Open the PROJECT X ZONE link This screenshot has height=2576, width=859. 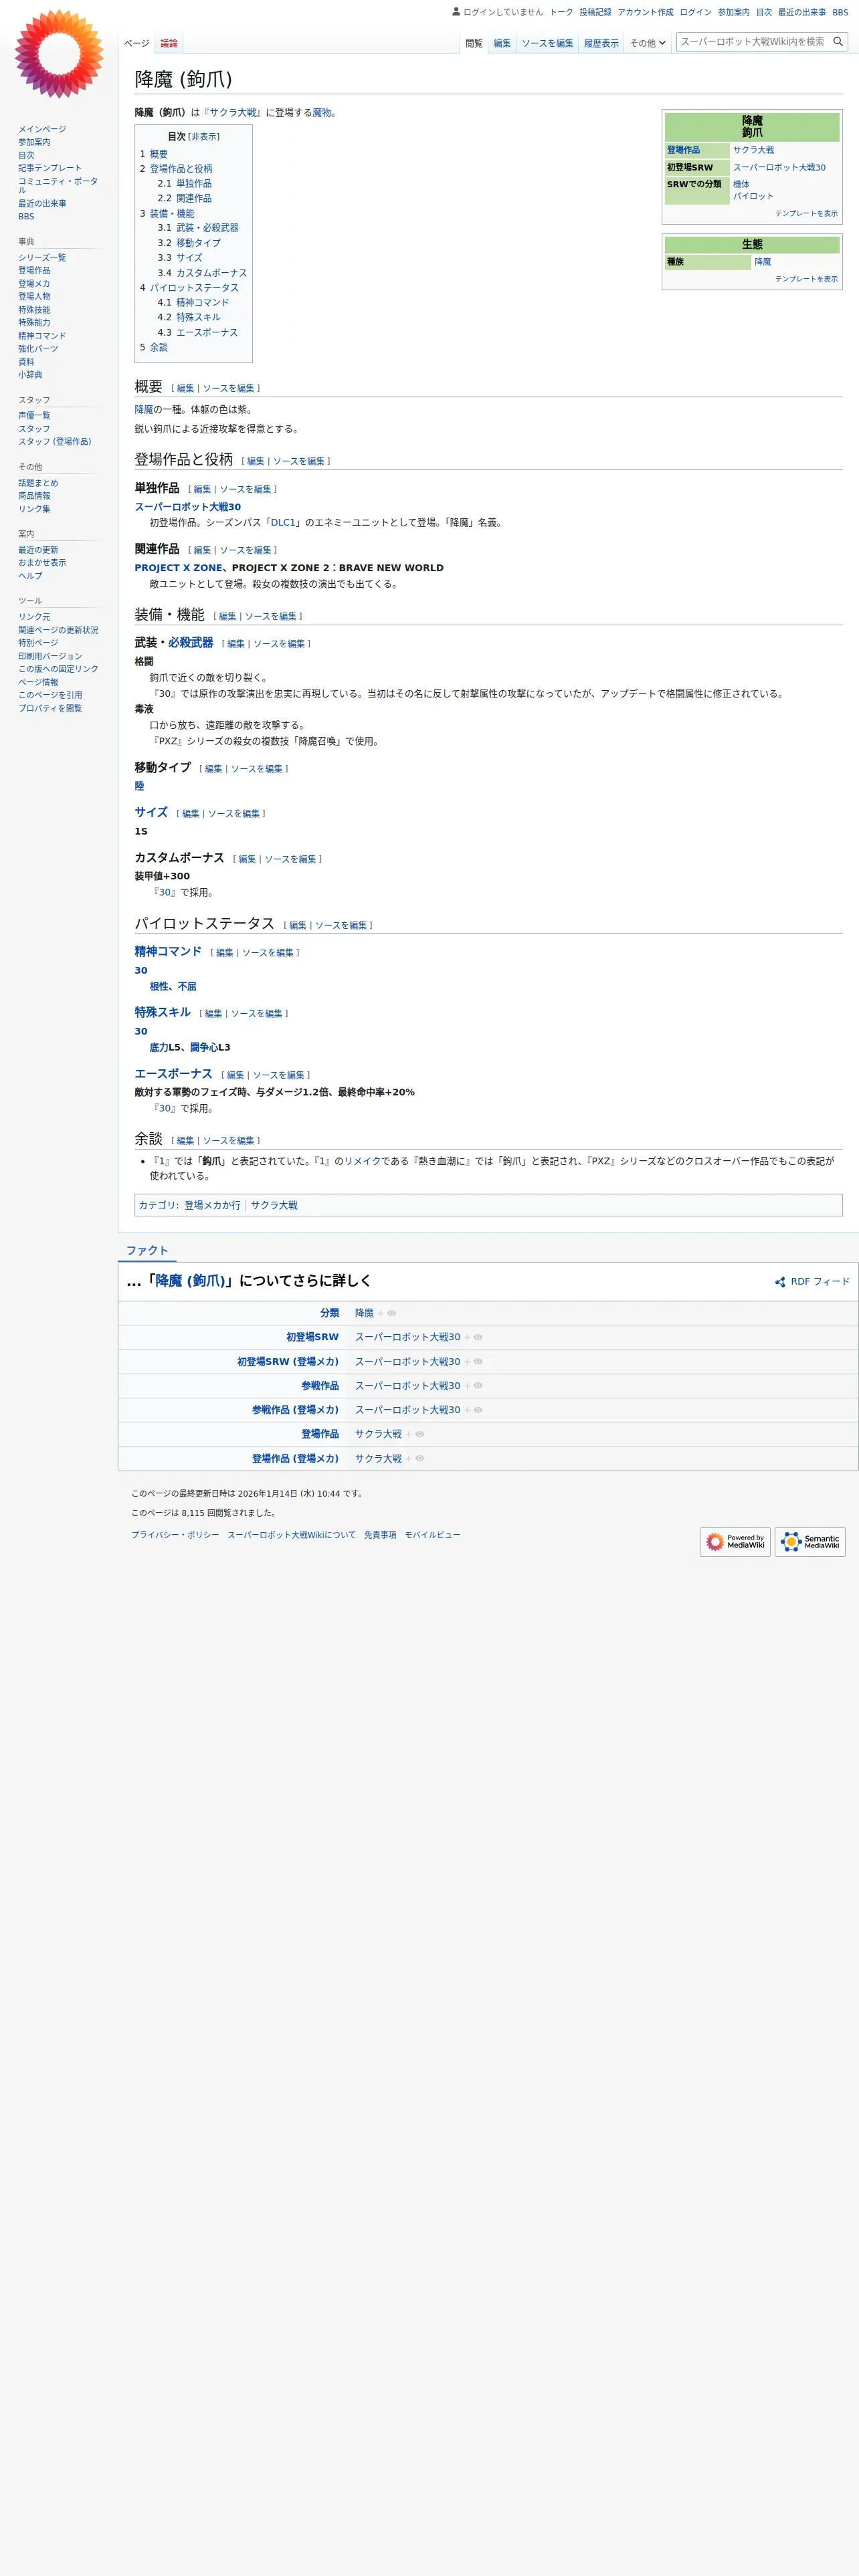[x=179, y=568]
